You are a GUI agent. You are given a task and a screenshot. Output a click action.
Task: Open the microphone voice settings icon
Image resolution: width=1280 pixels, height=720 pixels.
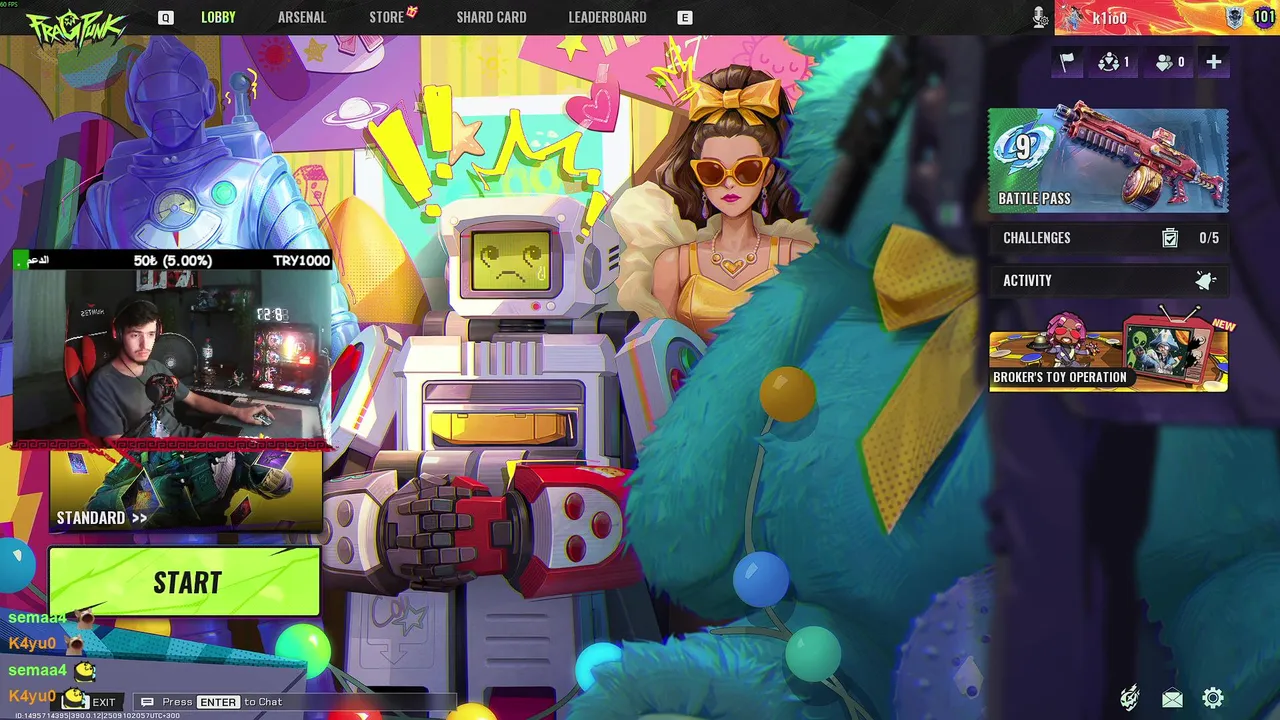[1040, 17]
